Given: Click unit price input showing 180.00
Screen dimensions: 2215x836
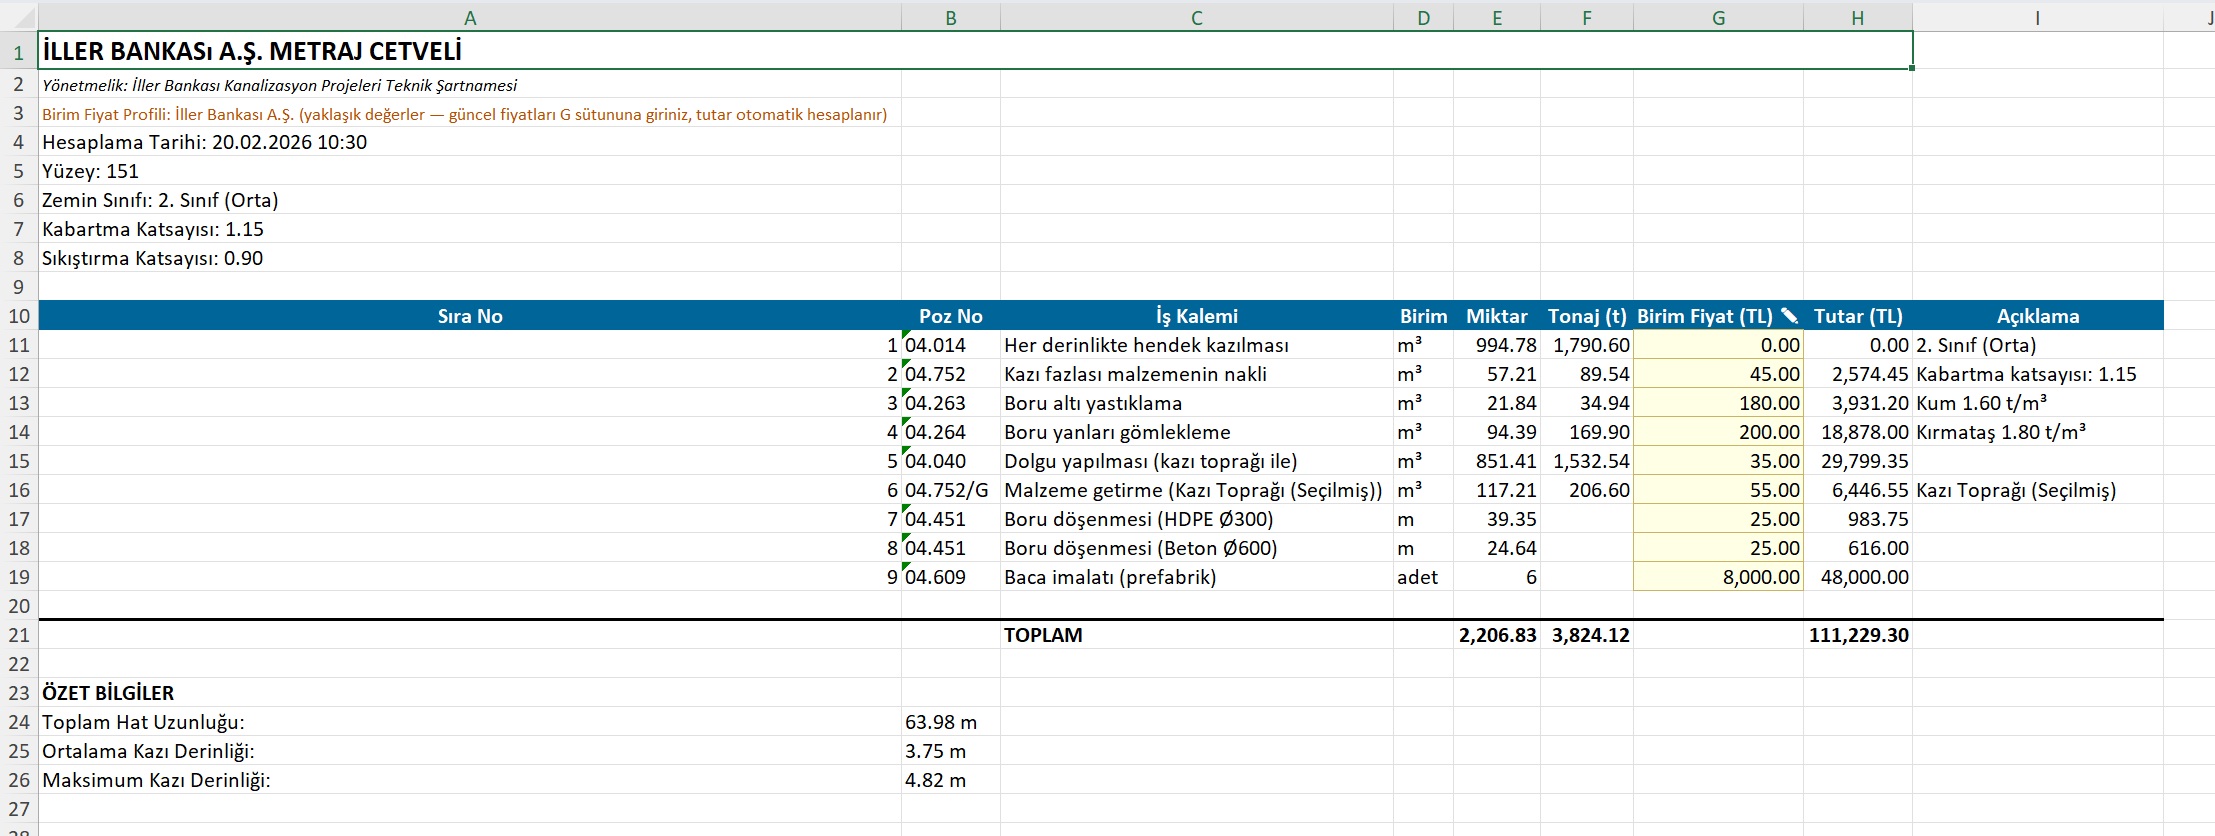Looking at the screenshot, I should [1718, 403].
